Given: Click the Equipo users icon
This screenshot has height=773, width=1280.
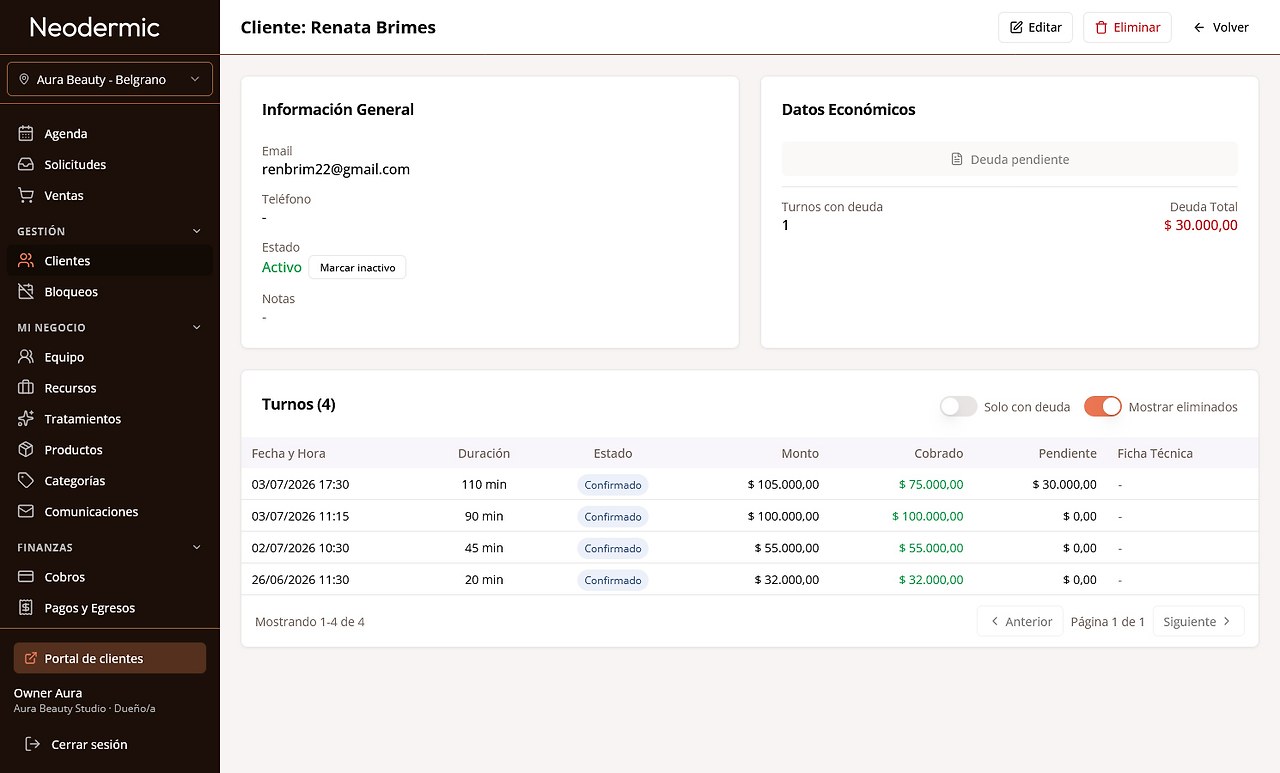Looking at the screenshot, I should (x=26, y=357).
